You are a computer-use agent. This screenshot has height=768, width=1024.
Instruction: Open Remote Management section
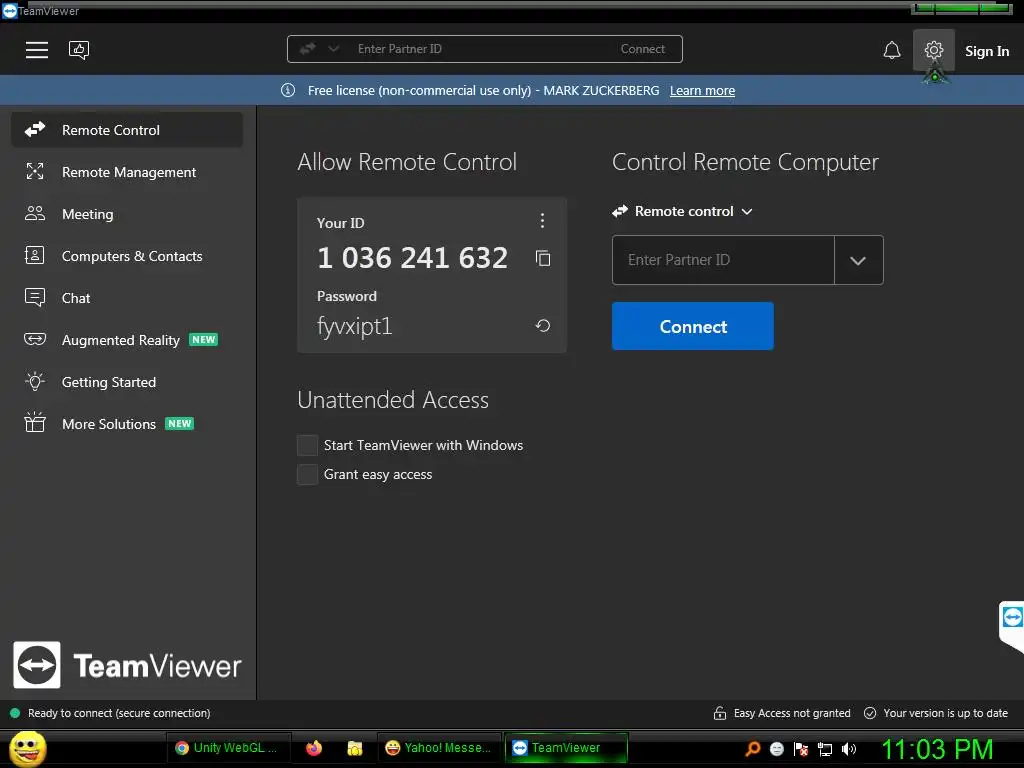127,172
